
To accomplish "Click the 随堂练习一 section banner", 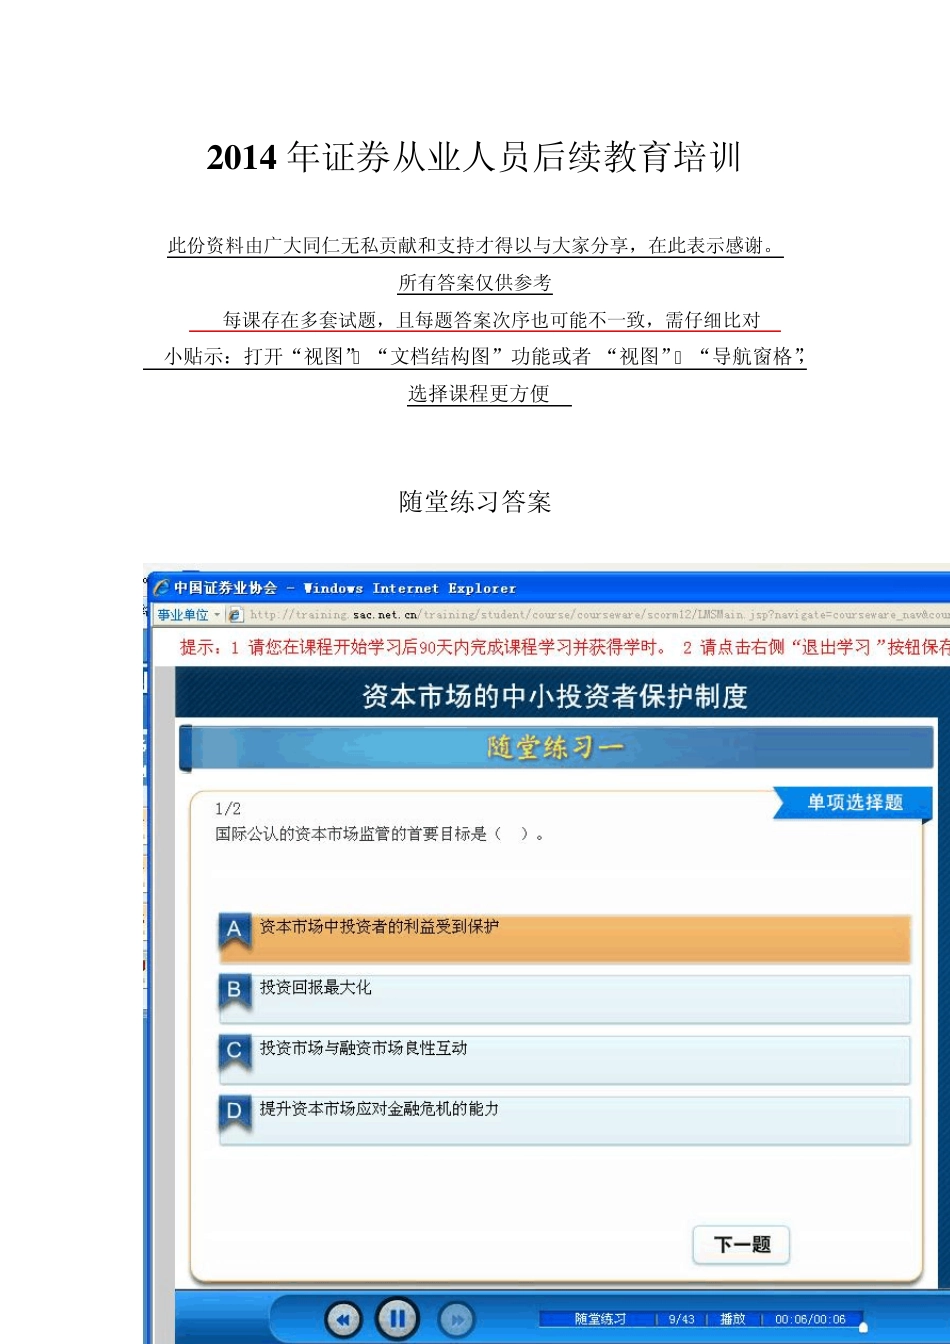I will pyautogui.click(x=555, y=747).
